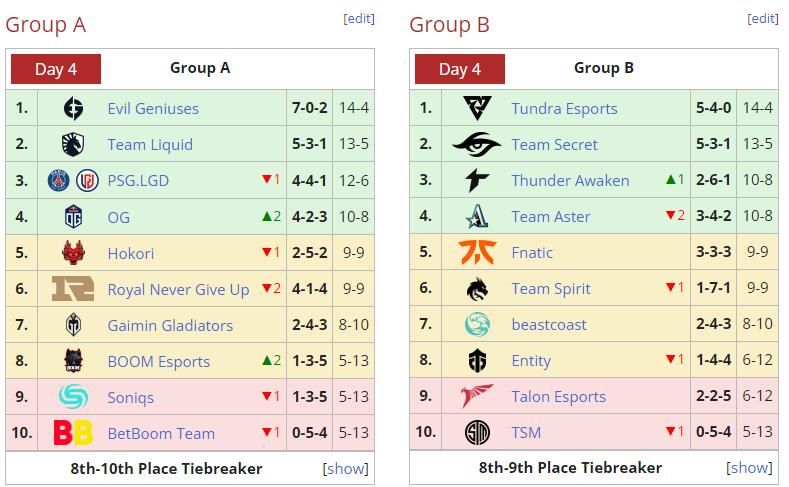Go to the Gaimin Gladiators page
The height and width of the screenshot is (487, 789).
pos(170,325)
